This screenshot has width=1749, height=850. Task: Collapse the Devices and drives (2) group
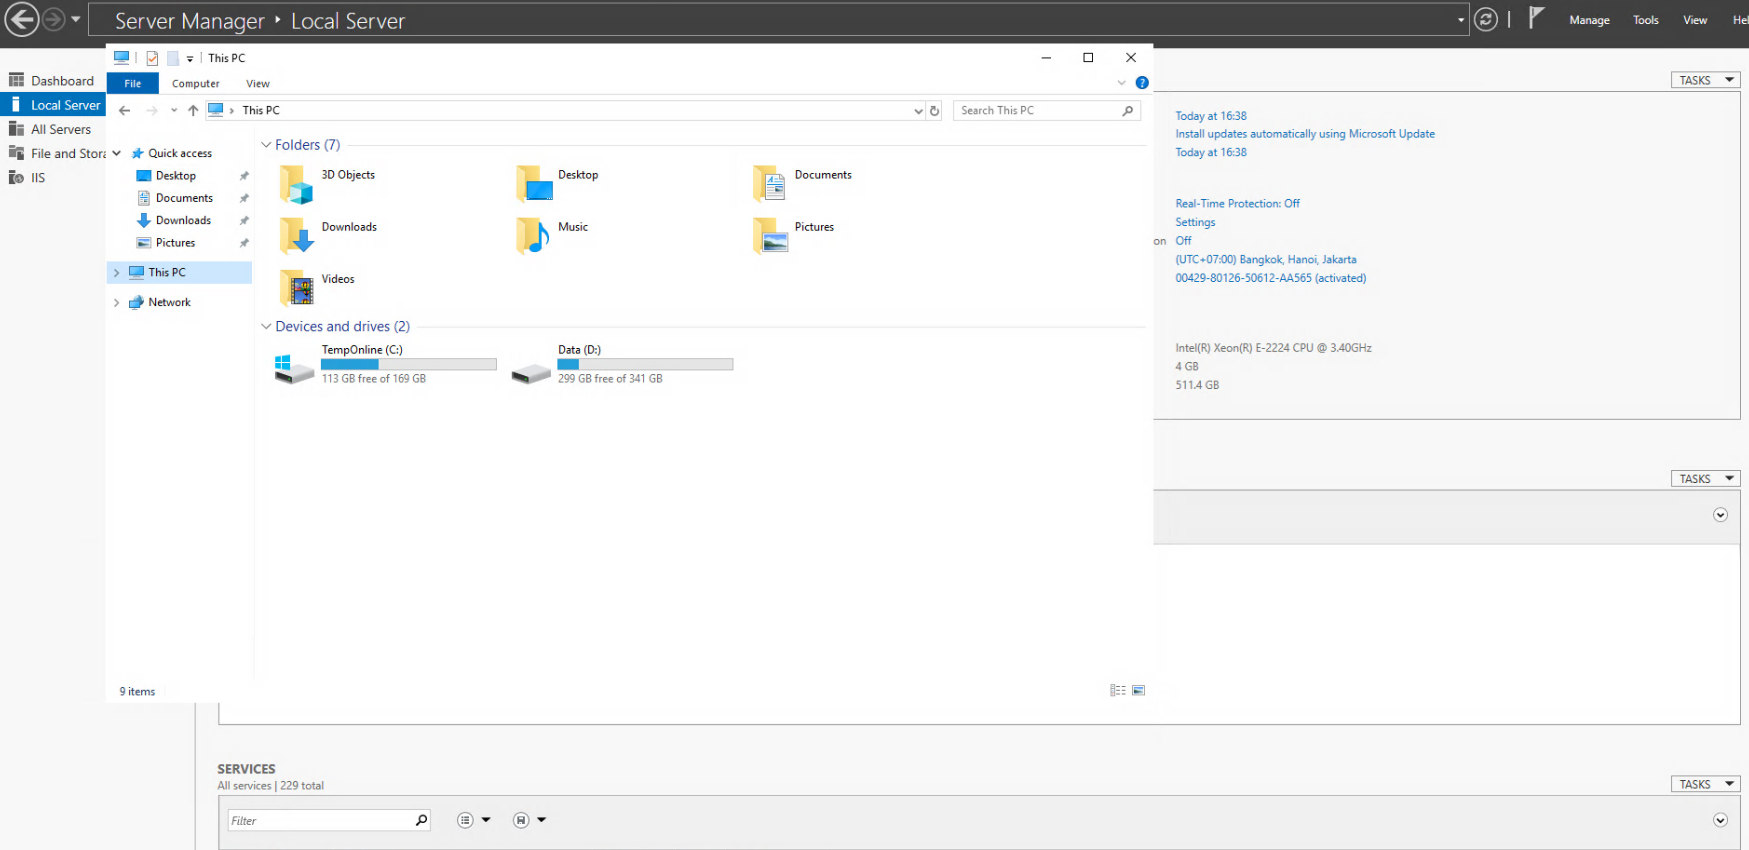(x=266, y=327)
